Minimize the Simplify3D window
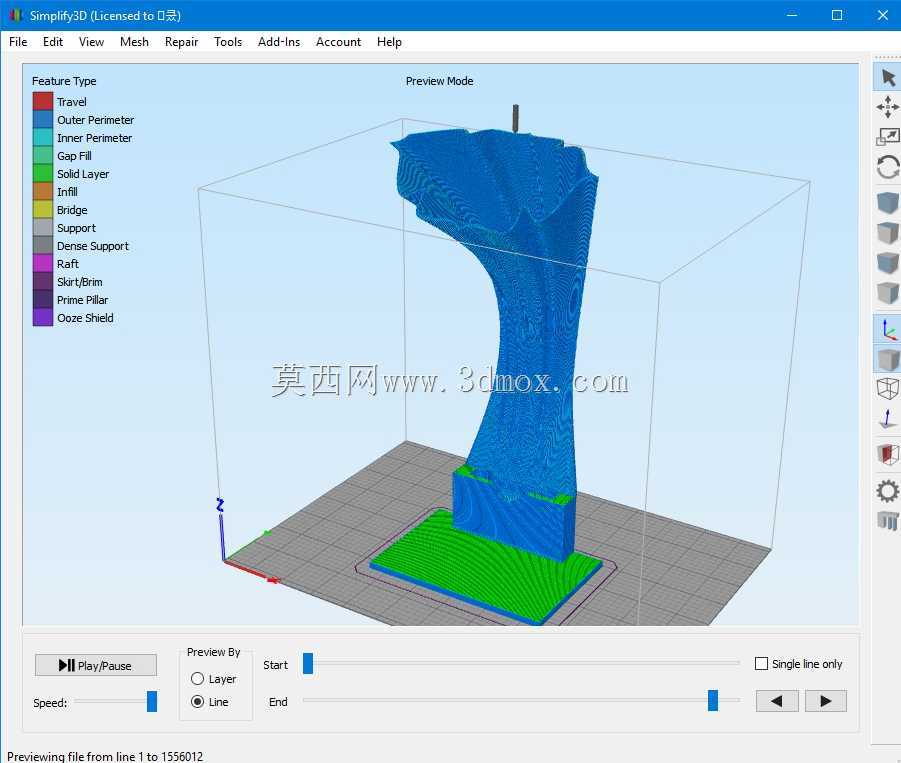Viewport: 901px width, 763px height. point(792,16)
